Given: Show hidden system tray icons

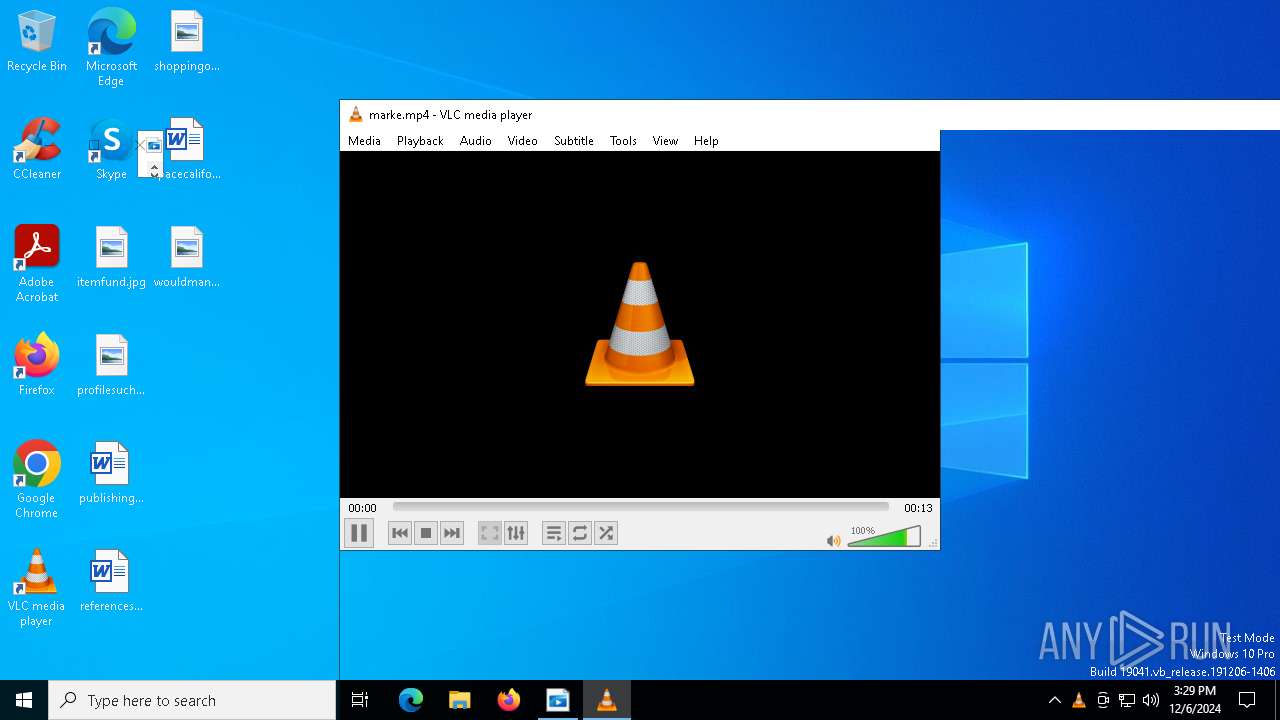Looking at the screenshot, I should (1054, 700).
